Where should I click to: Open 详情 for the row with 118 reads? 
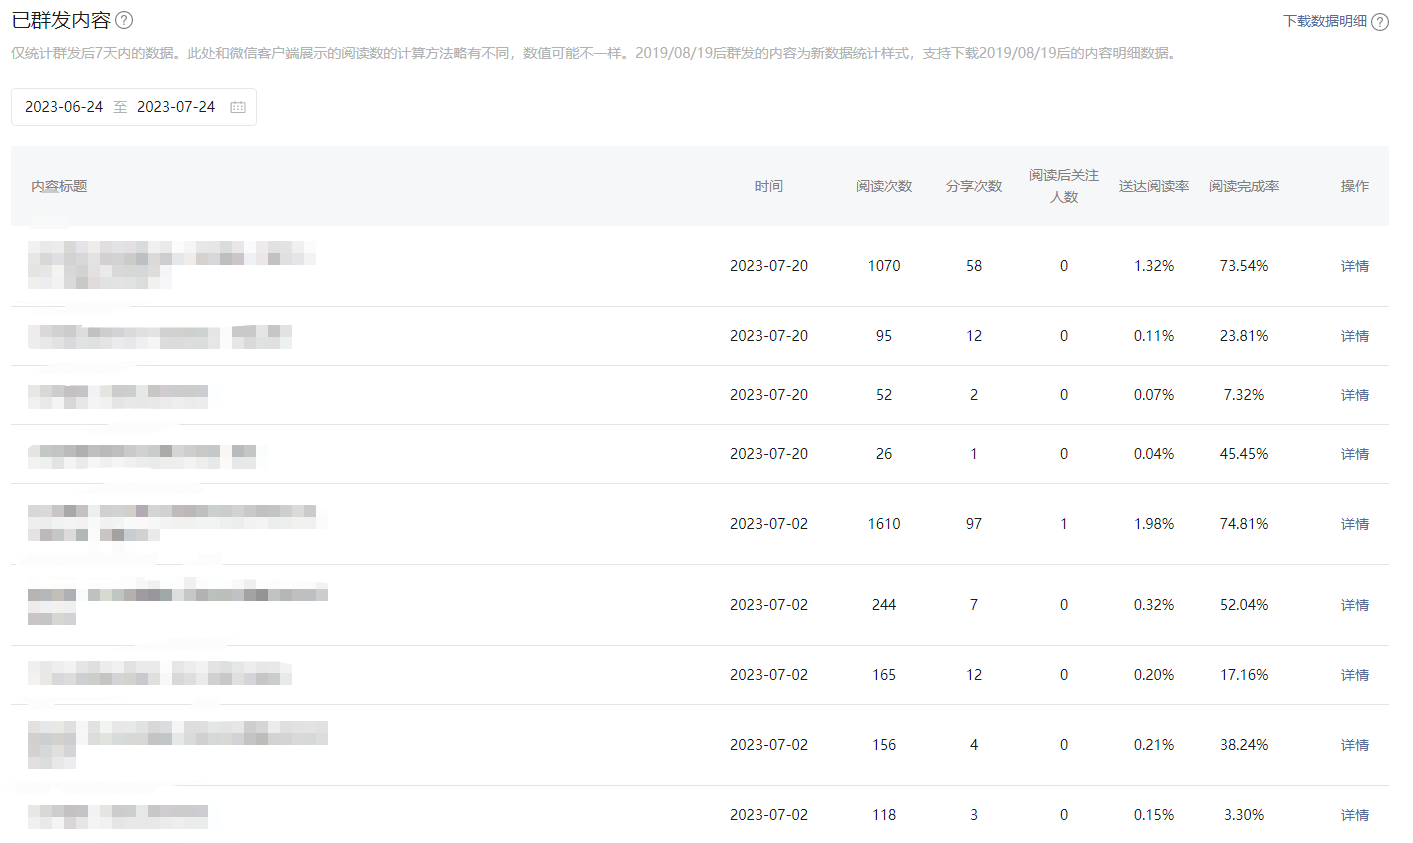(1354, 815)
